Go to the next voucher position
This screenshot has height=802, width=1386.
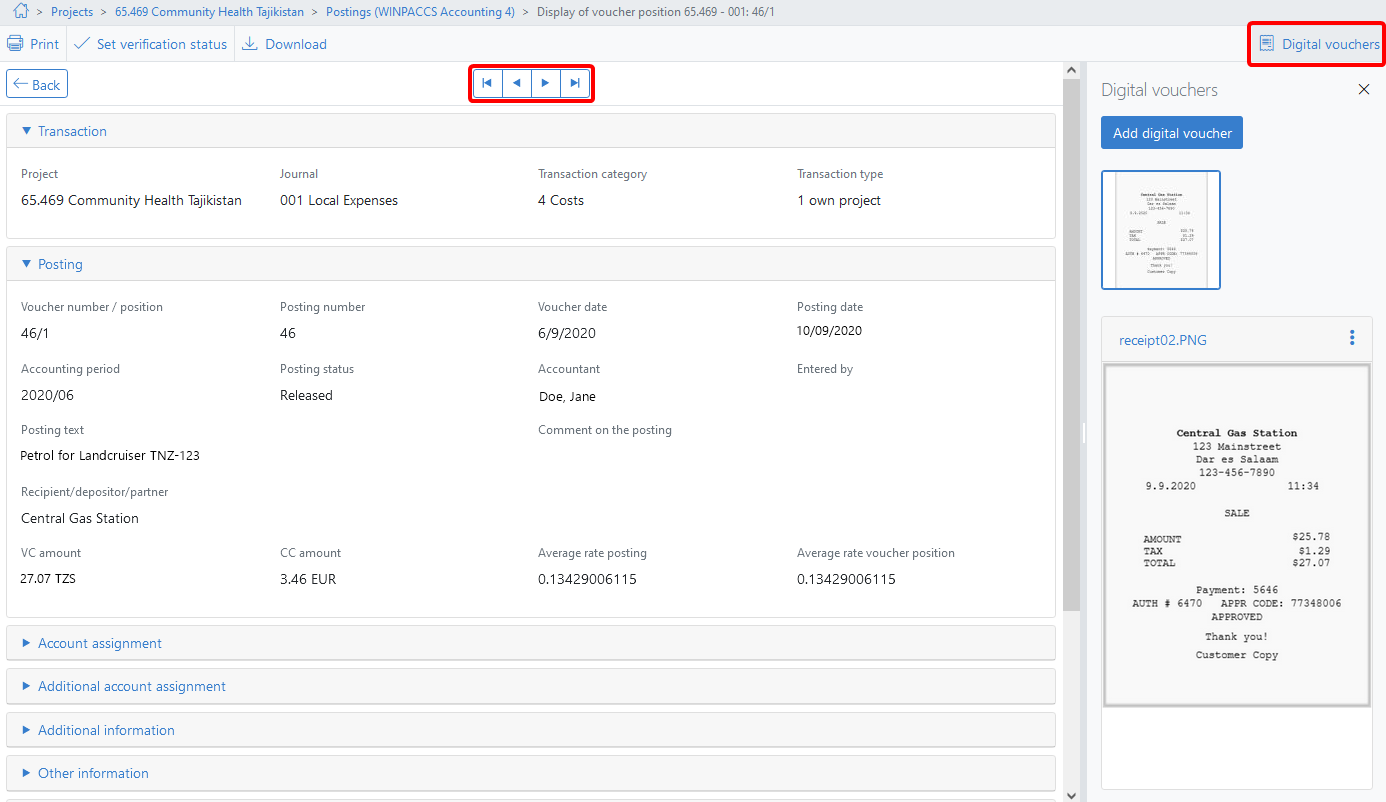coord(545,83)
